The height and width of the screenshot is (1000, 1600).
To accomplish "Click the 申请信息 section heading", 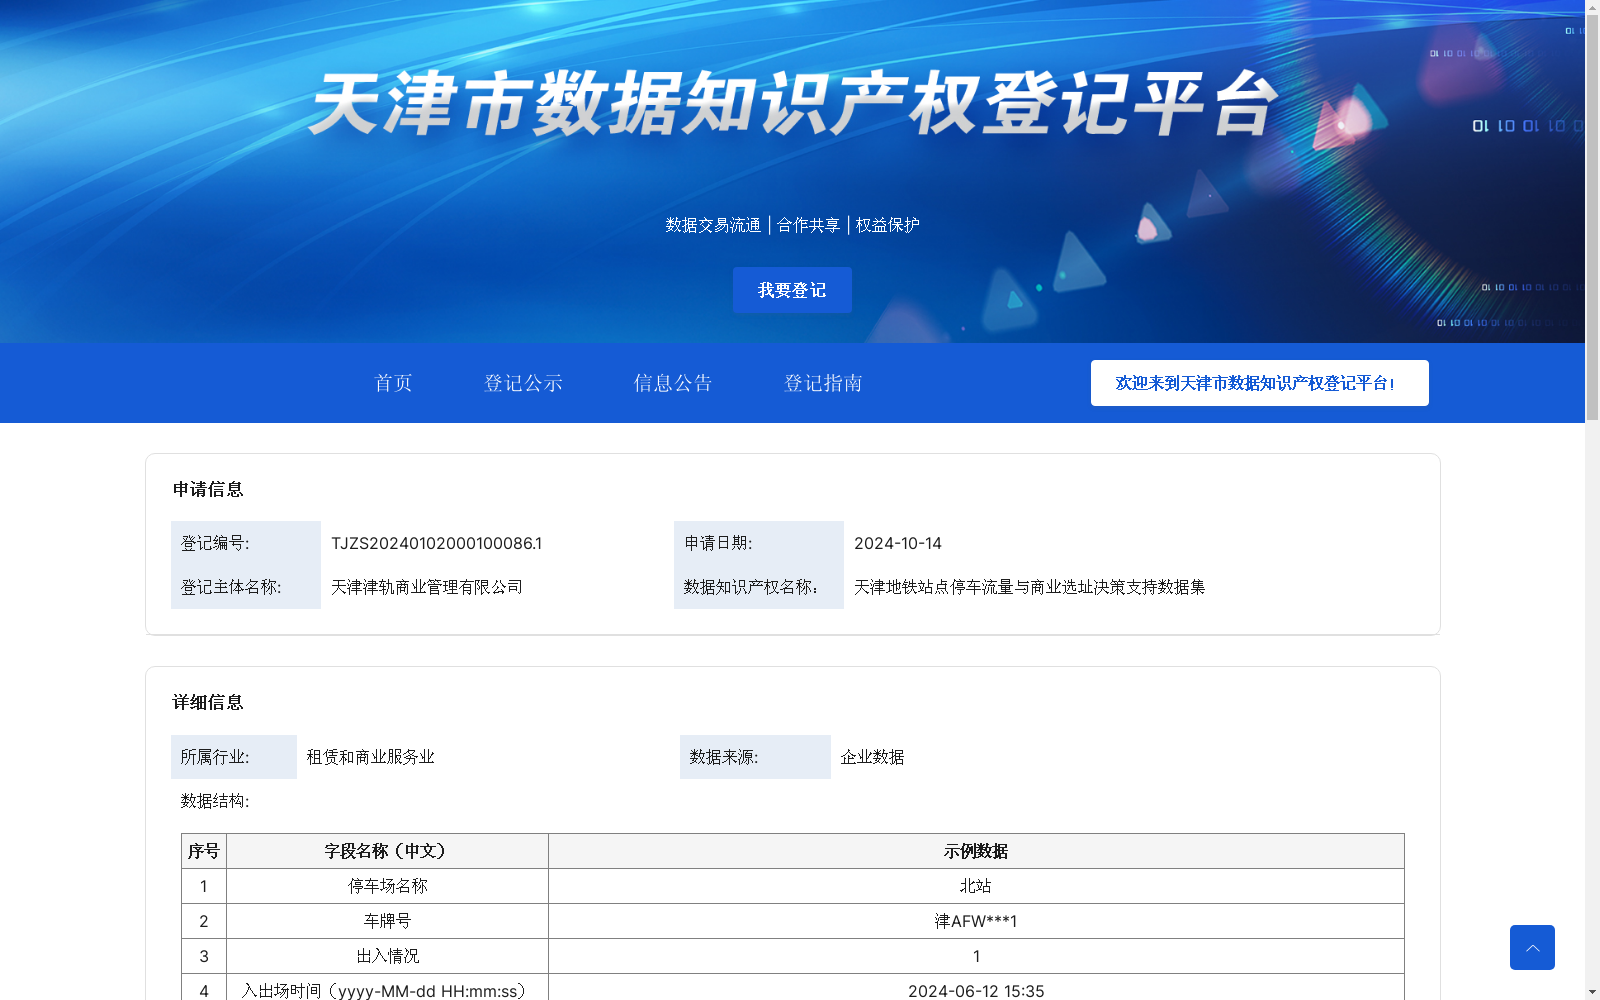I will coord(208,489).
